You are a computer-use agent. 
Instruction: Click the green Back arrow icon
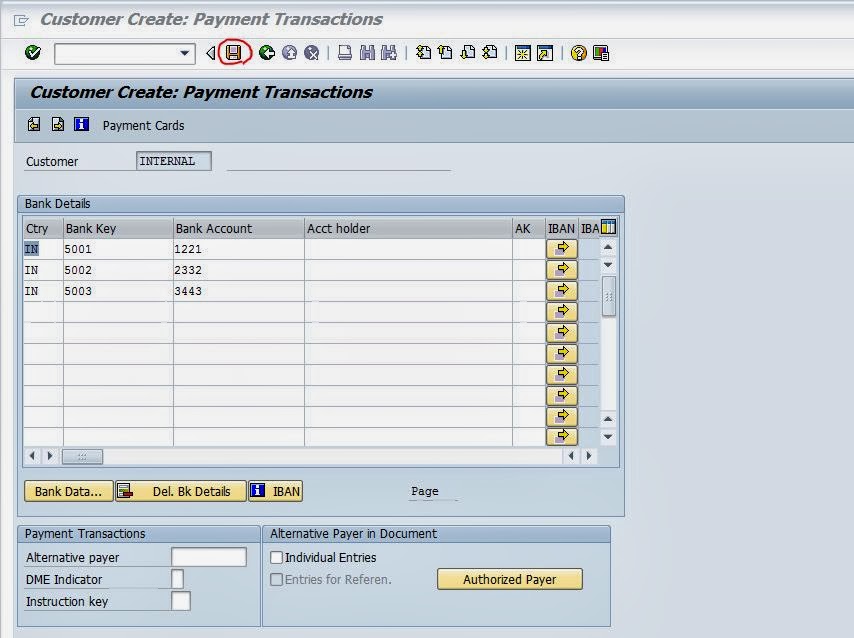266,53
